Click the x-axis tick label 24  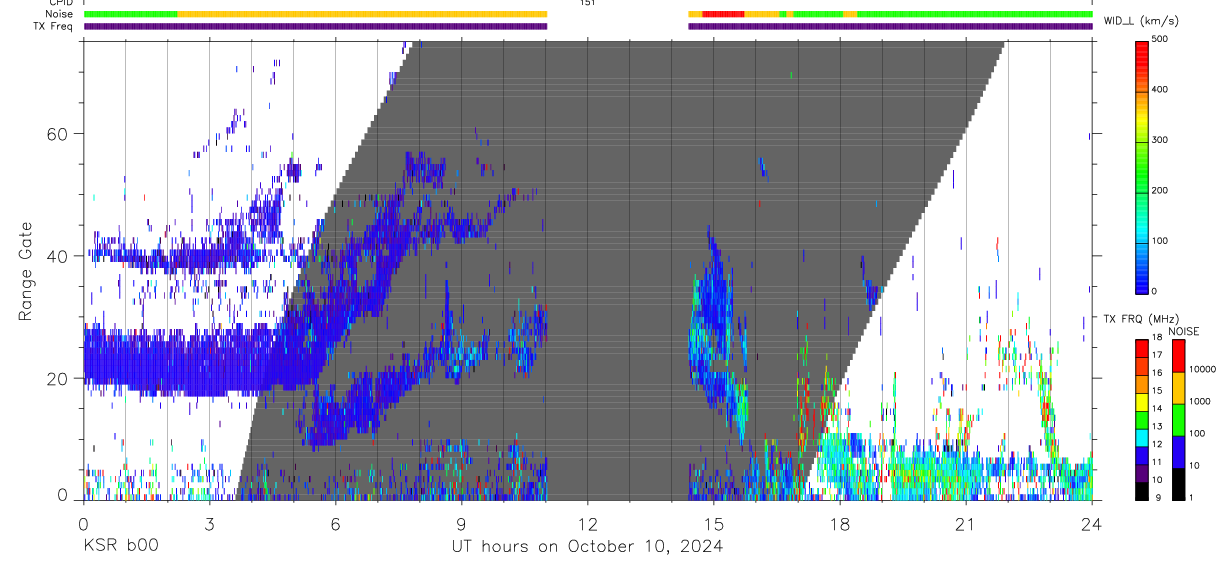[x=1091, y=524]
